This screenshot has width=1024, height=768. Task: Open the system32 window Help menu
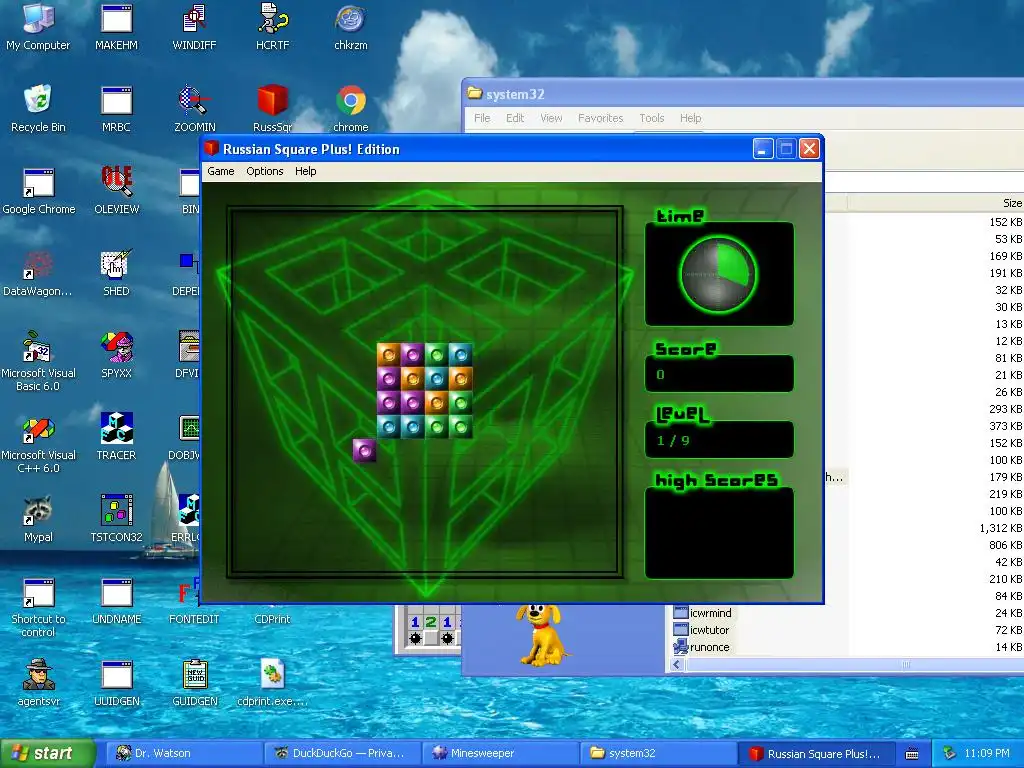coord(690,118)
